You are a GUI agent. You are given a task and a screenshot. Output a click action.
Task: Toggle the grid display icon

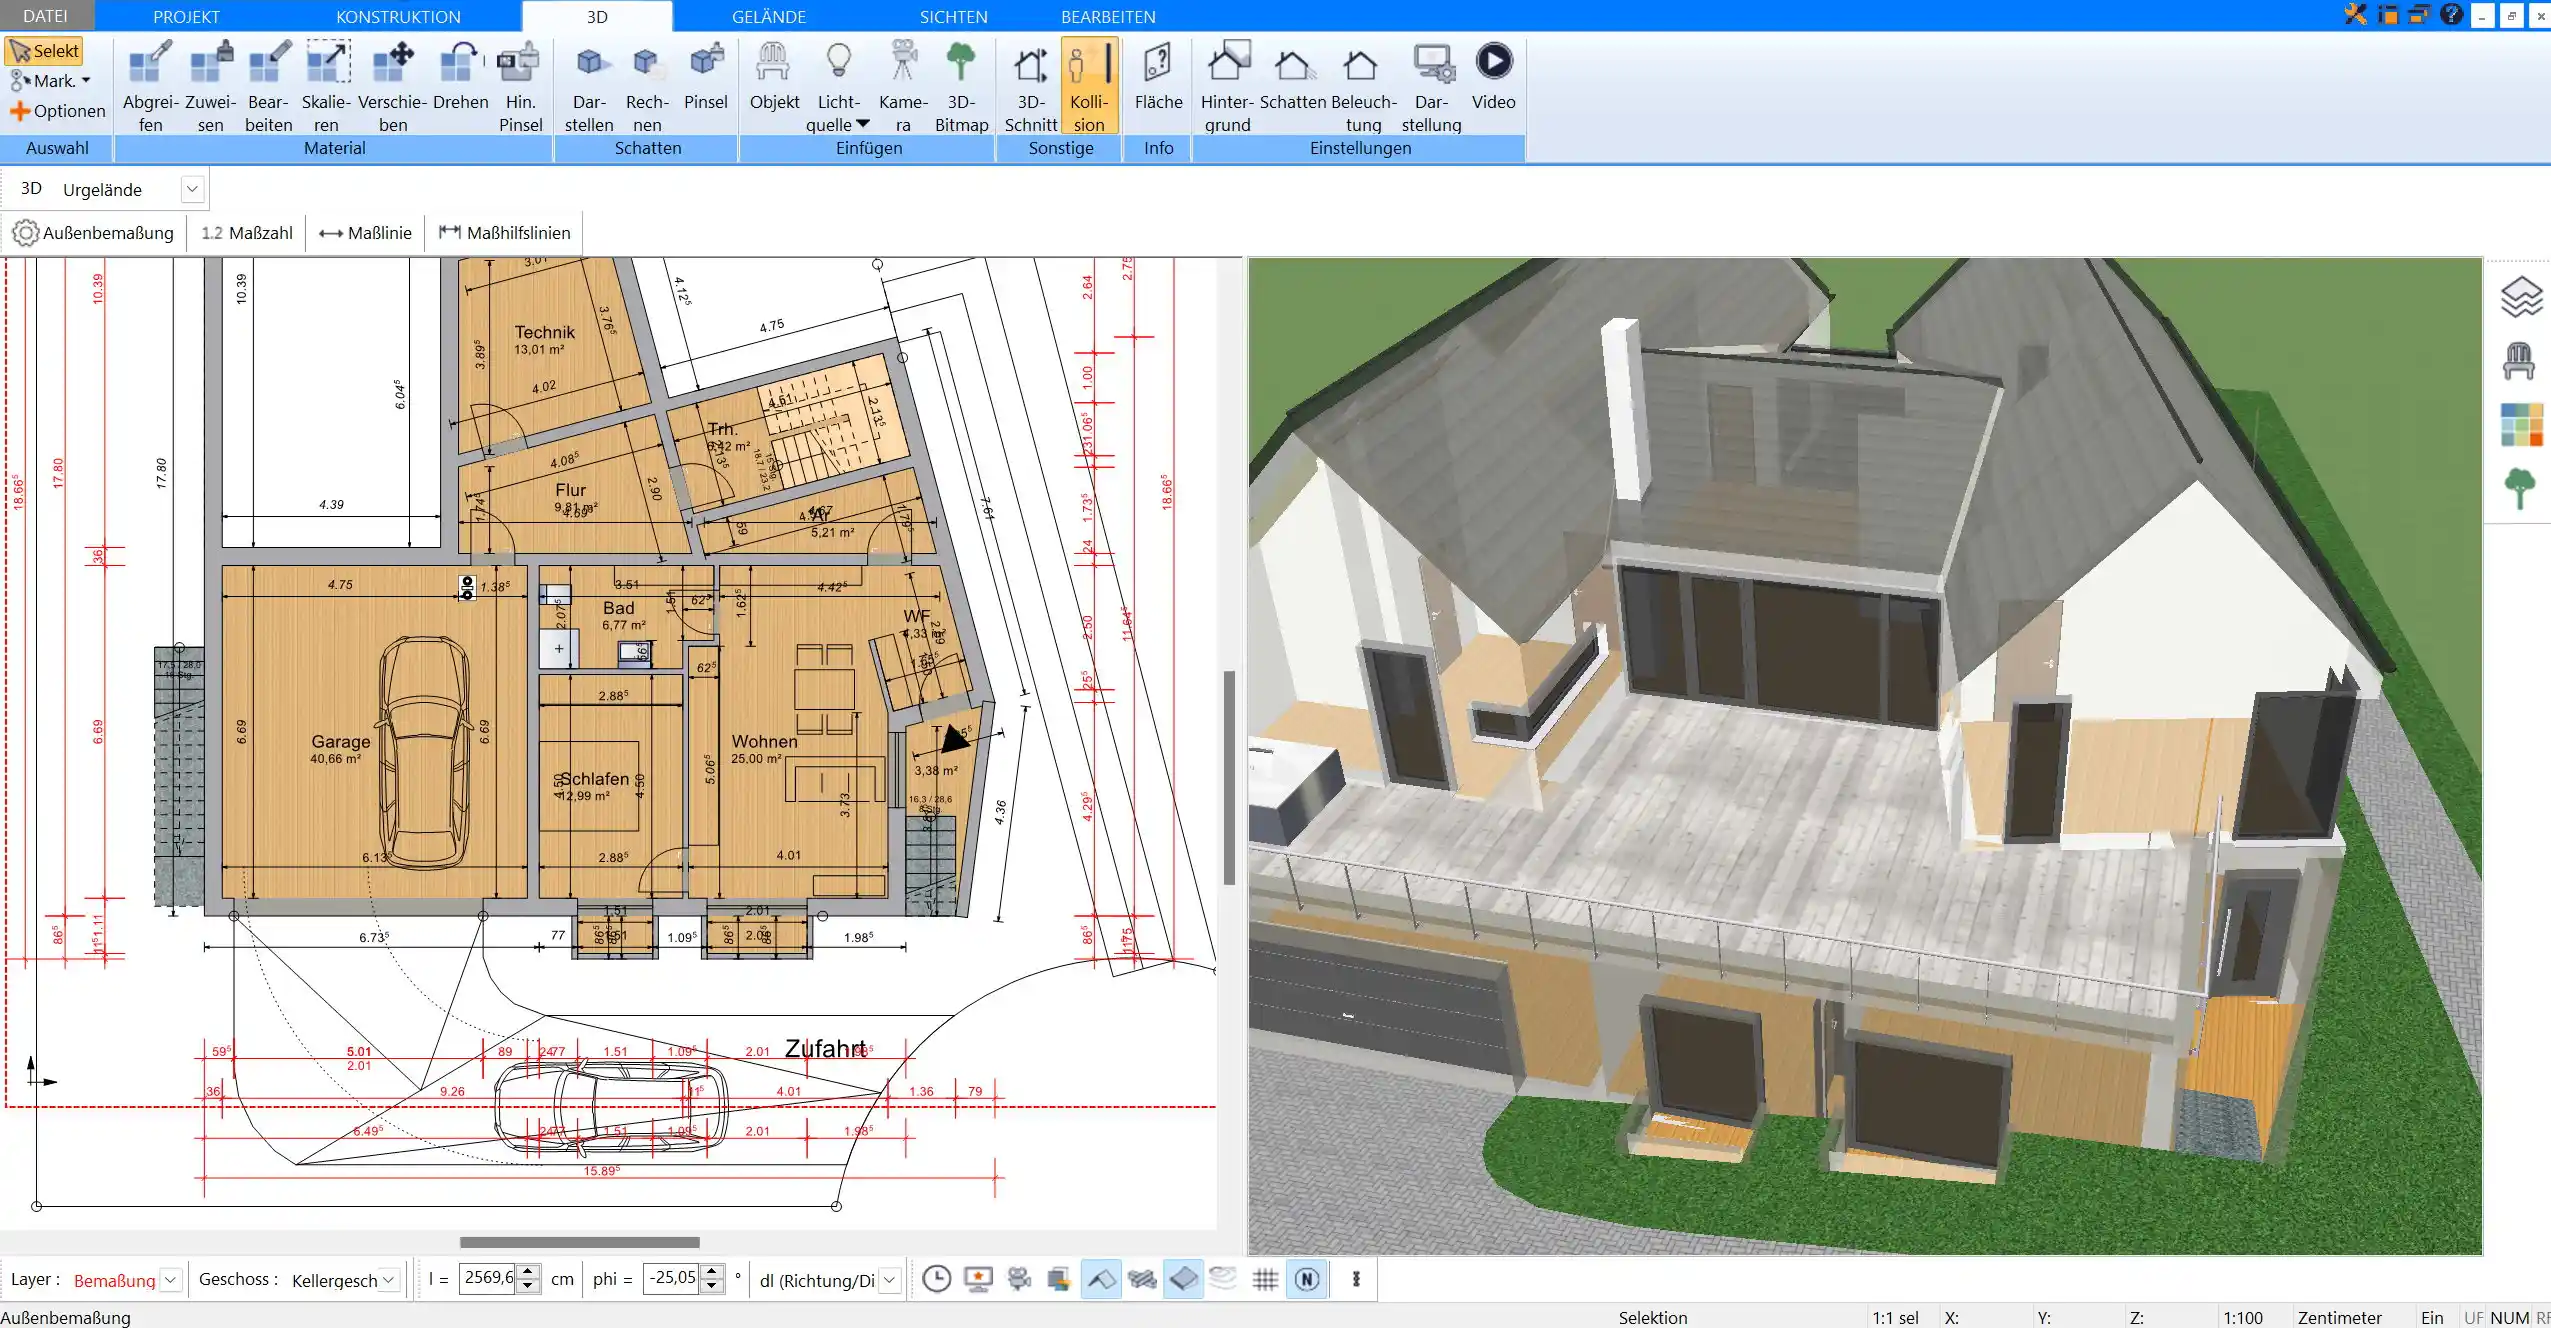click(1265, 1279)
